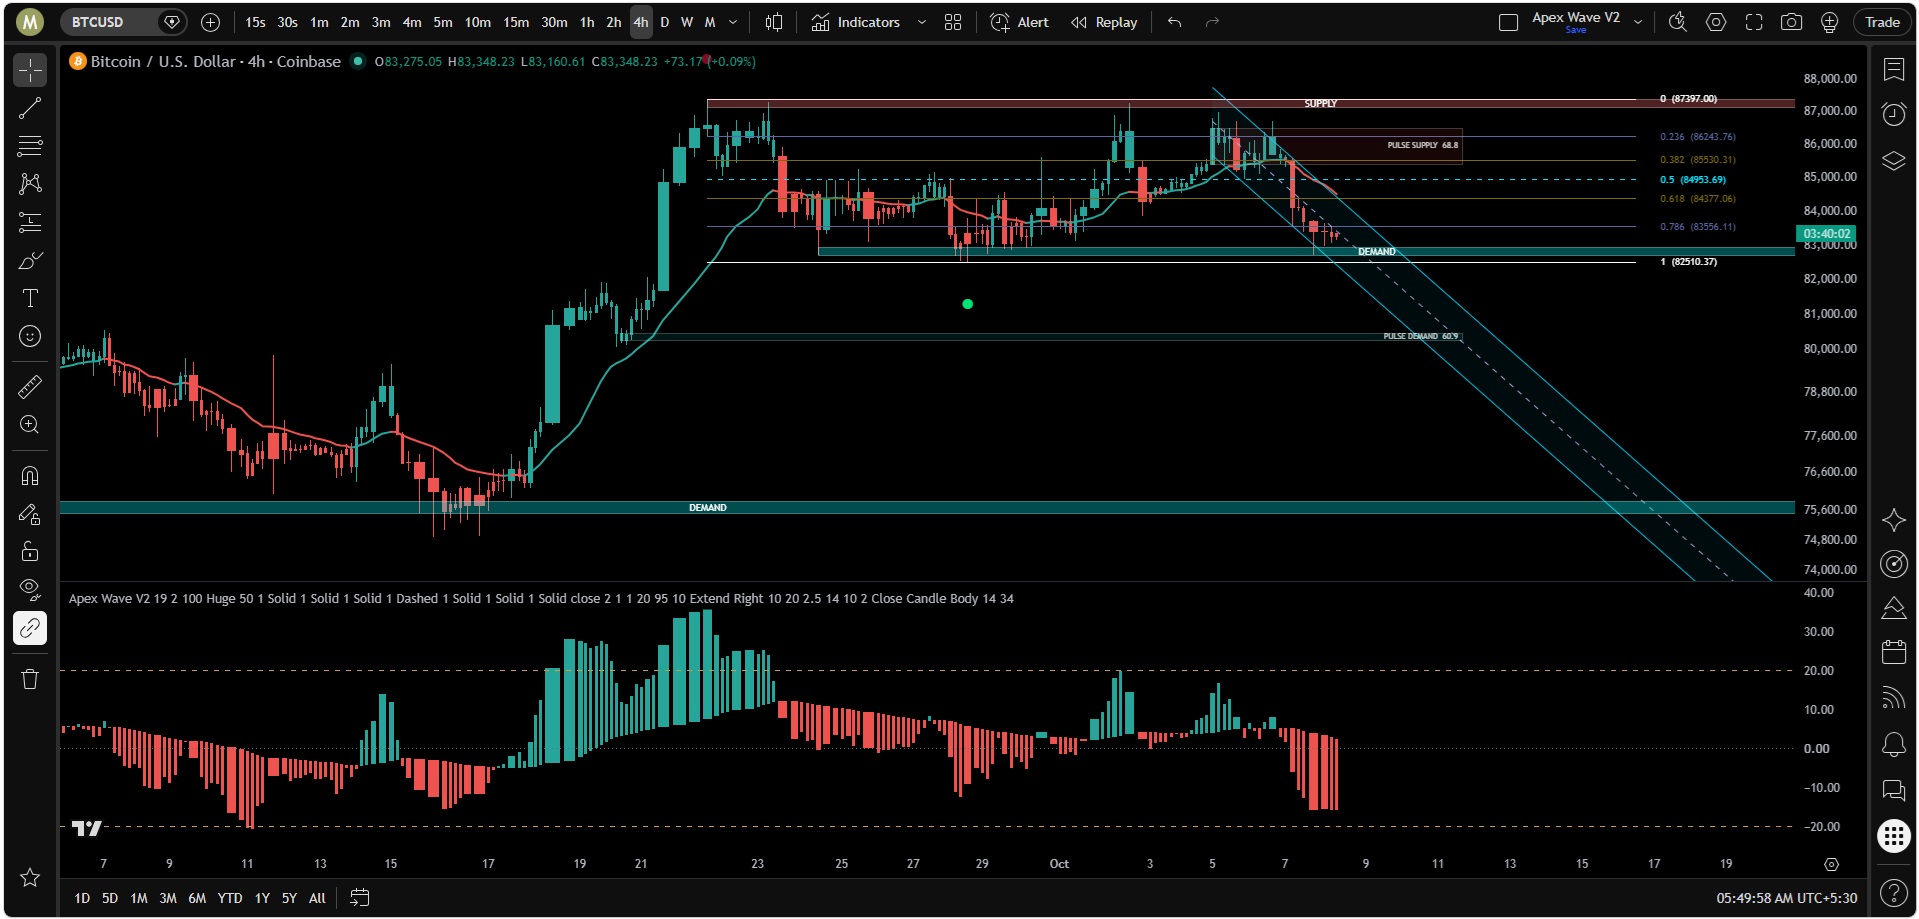
Task: Select the measure ruler tool
Action: tap(30, 386)
